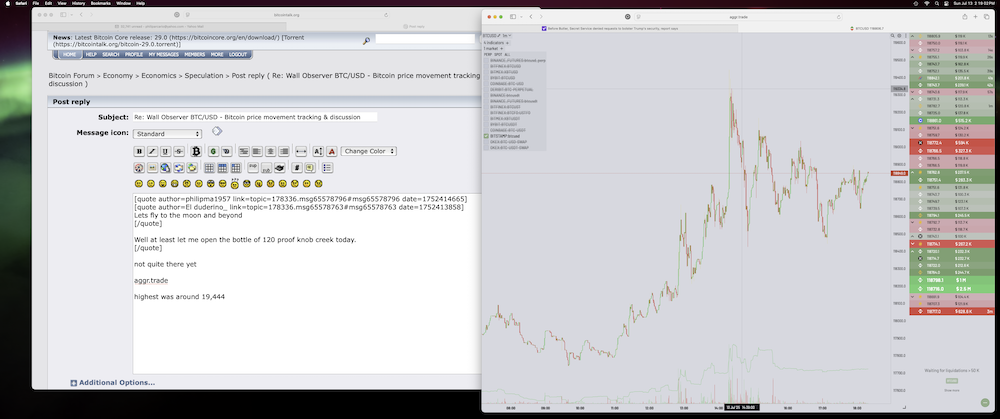The height and width of the screenshot is (419, 1000).
Task: Open the History menu in menu bar
Action: tap(78, 3)
